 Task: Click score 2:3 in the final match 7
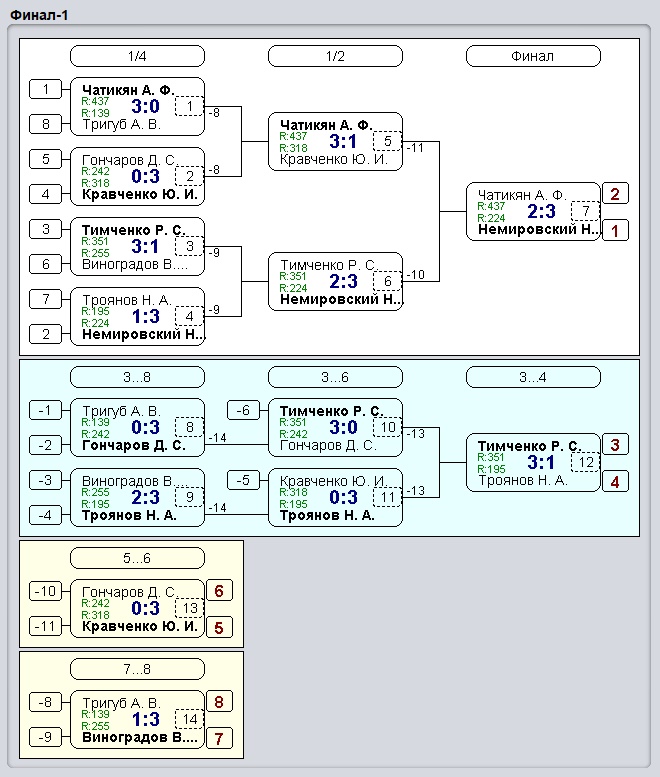[542, 211]
